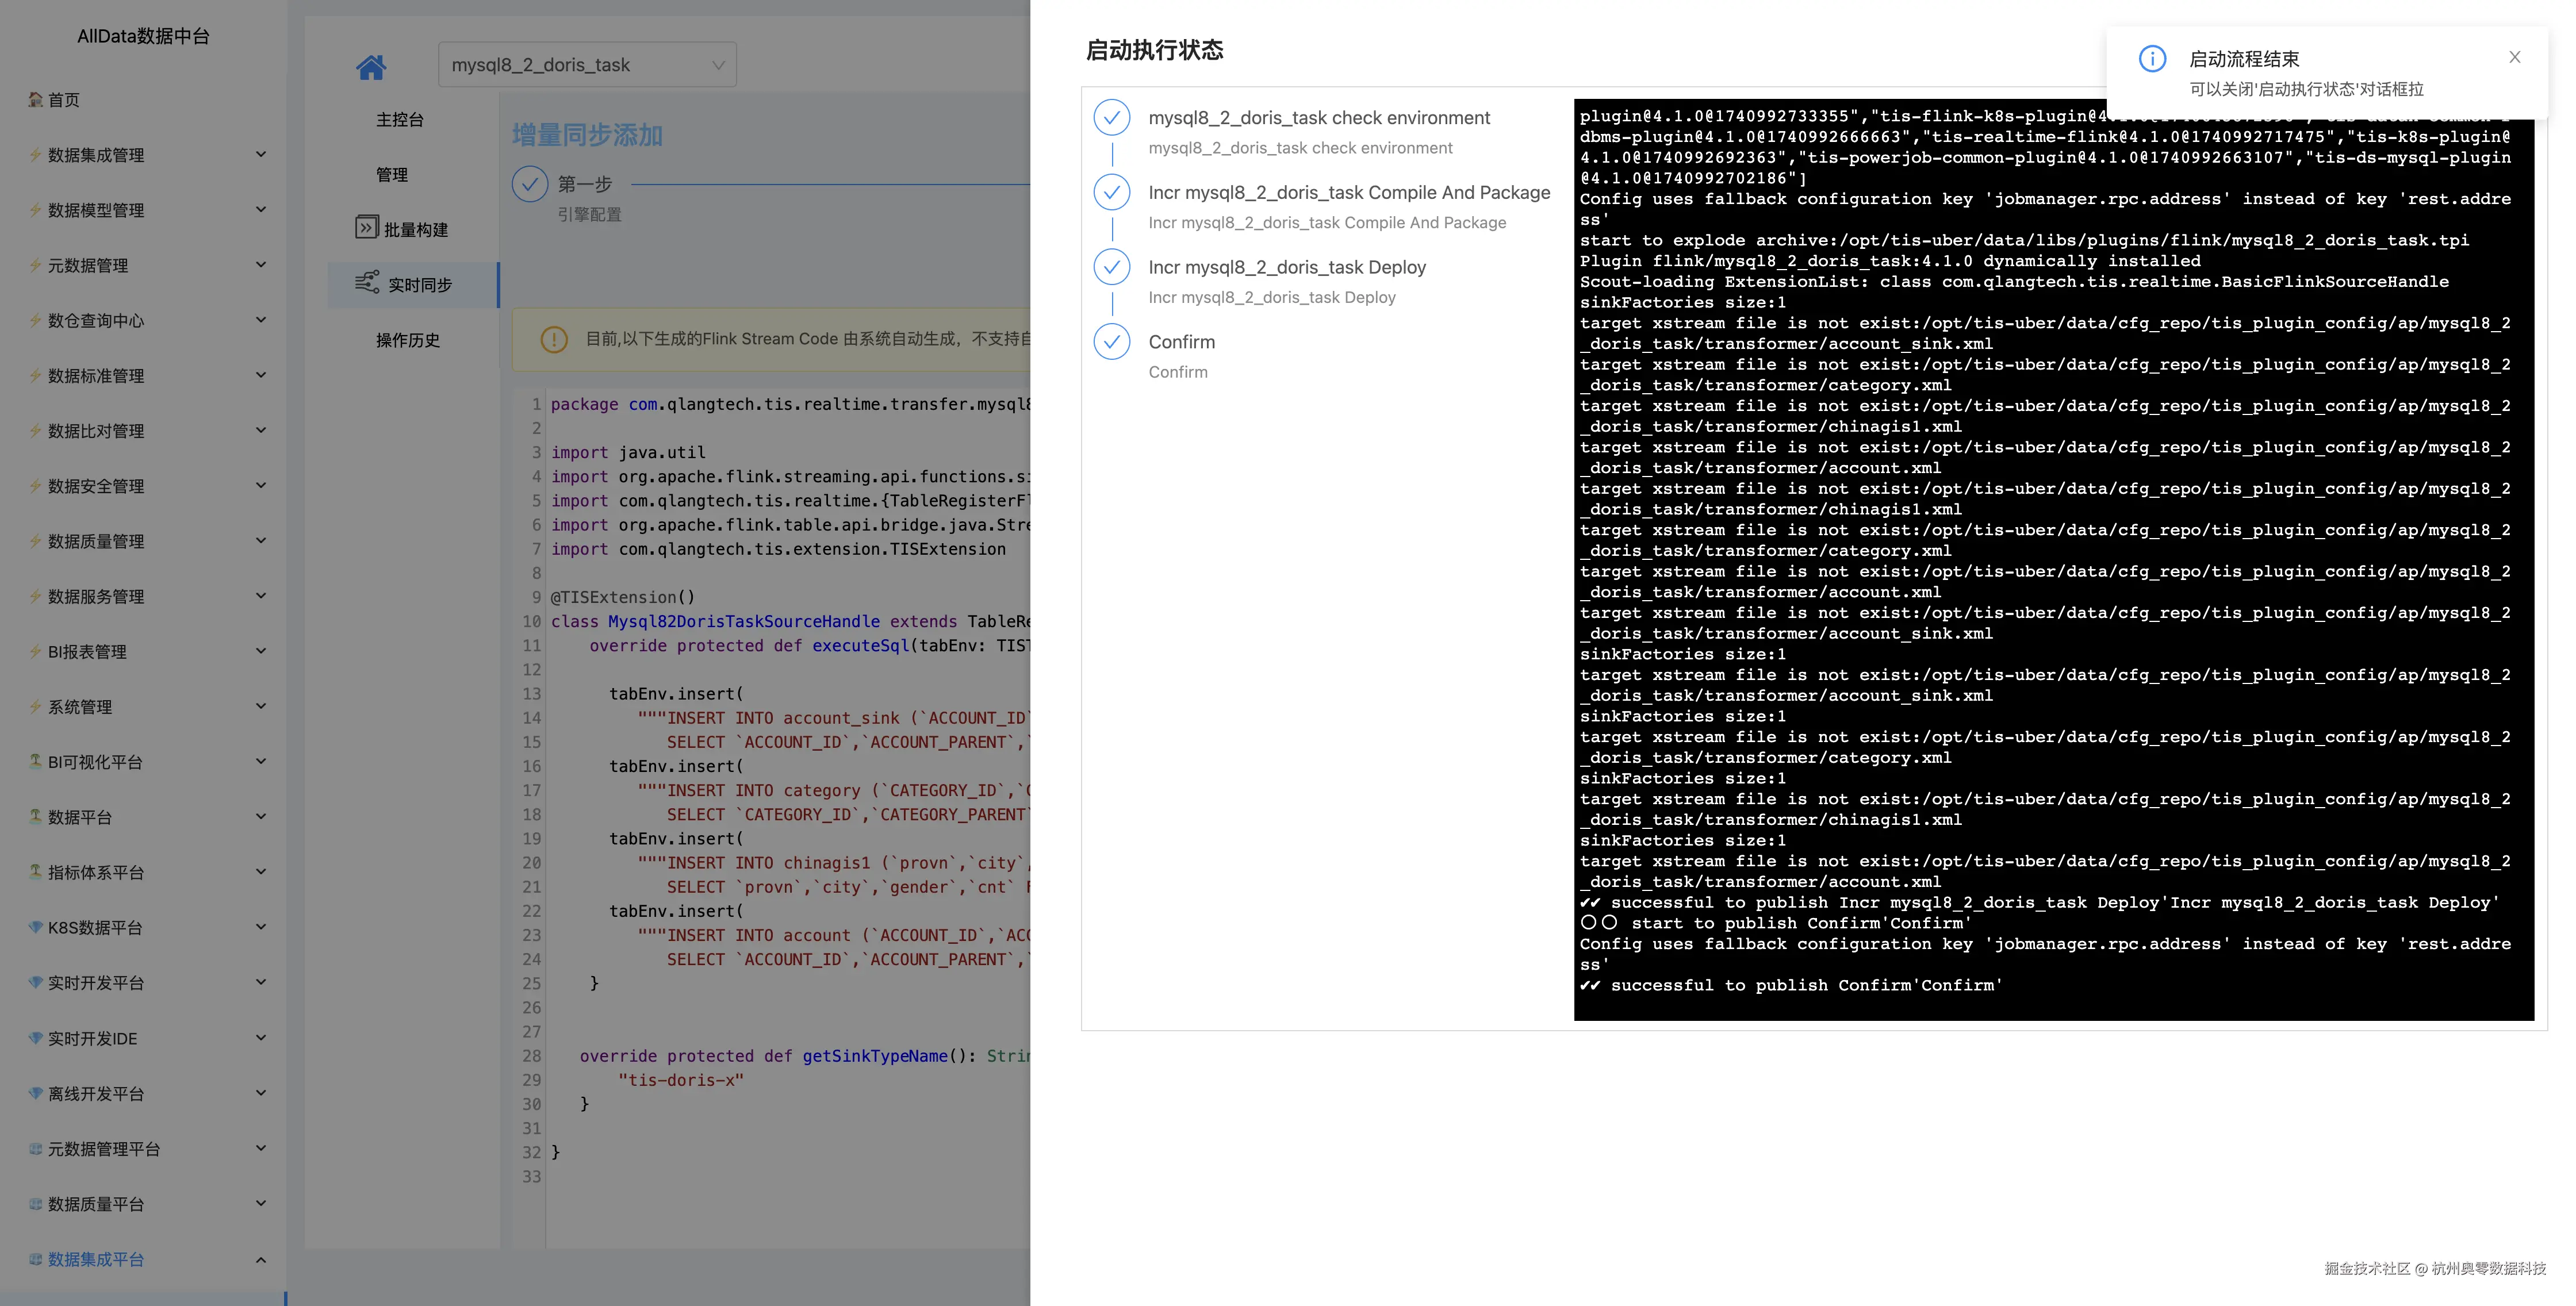Click the orange warning icon in the banner

[553, 340]
